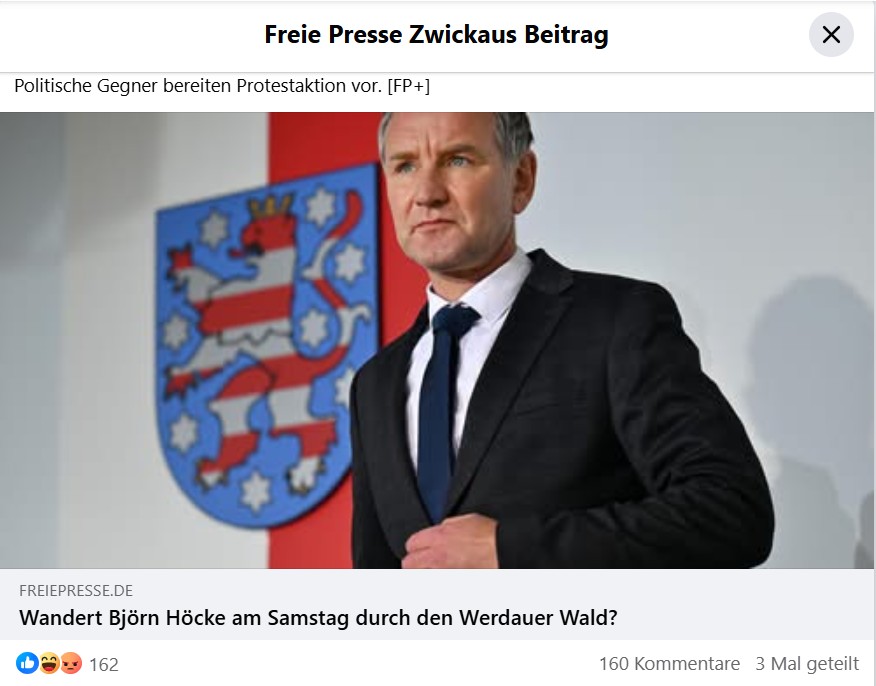876x686 pixels.
Task: Open the article preview photo
Action: point(437,340)
